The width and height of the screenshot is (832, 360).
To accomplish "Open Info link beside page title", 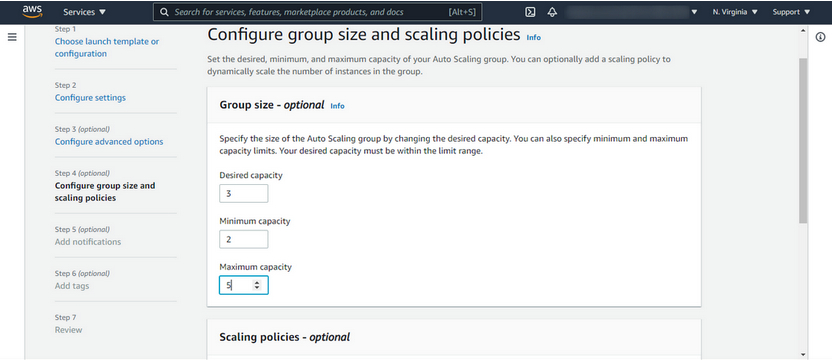I will coord(533,37).
